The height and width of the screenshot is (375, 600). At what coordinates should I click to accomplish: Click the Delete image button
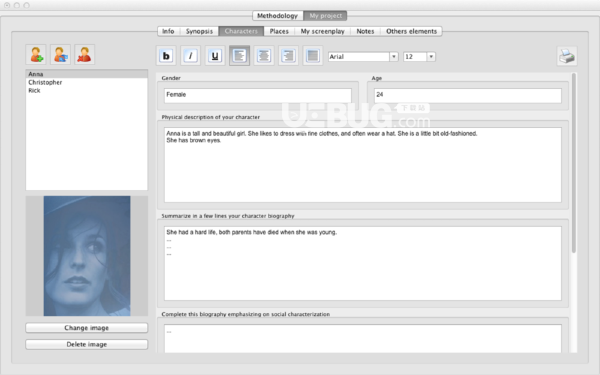(86, 344)
